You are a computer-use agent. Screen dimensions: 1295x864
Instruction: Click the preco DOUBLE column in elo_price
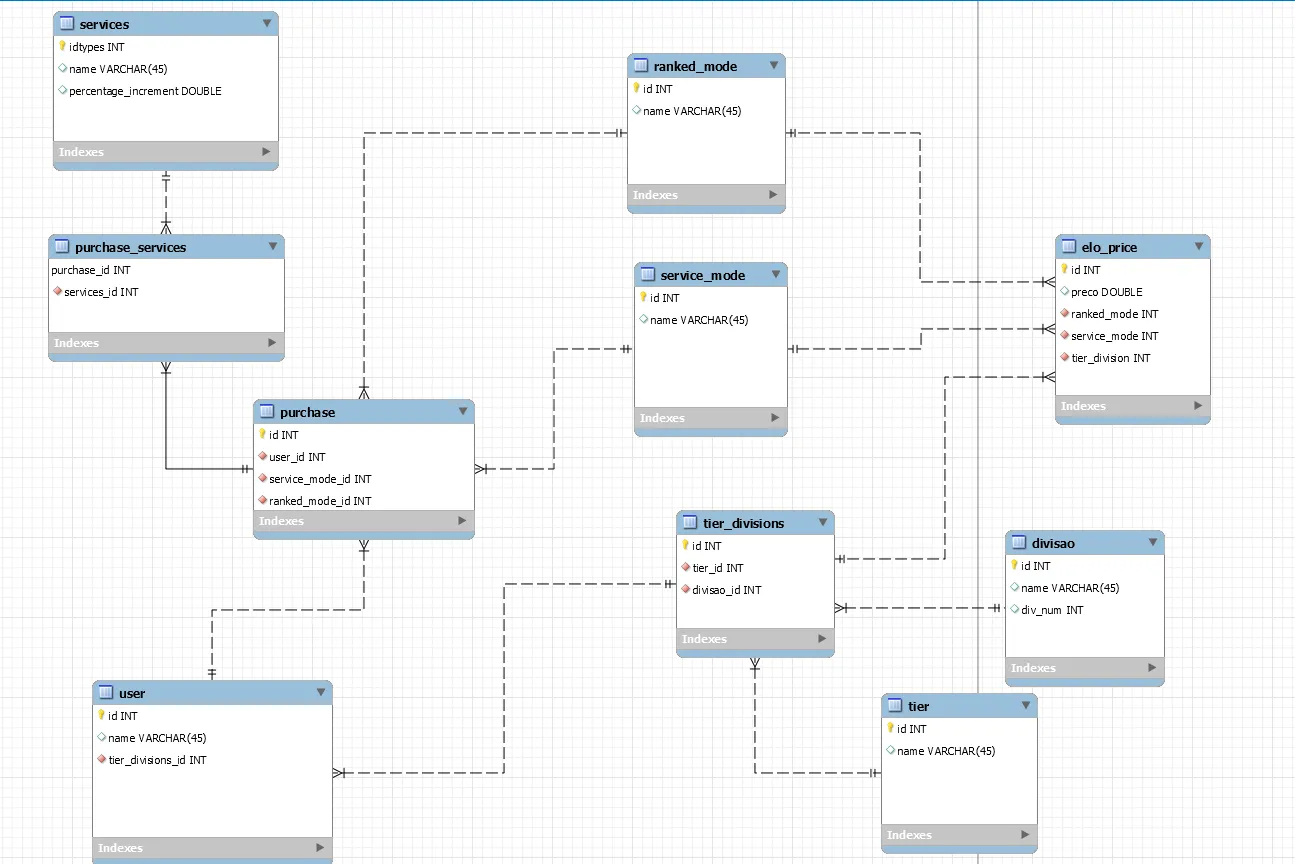(x=1106, y=292)
